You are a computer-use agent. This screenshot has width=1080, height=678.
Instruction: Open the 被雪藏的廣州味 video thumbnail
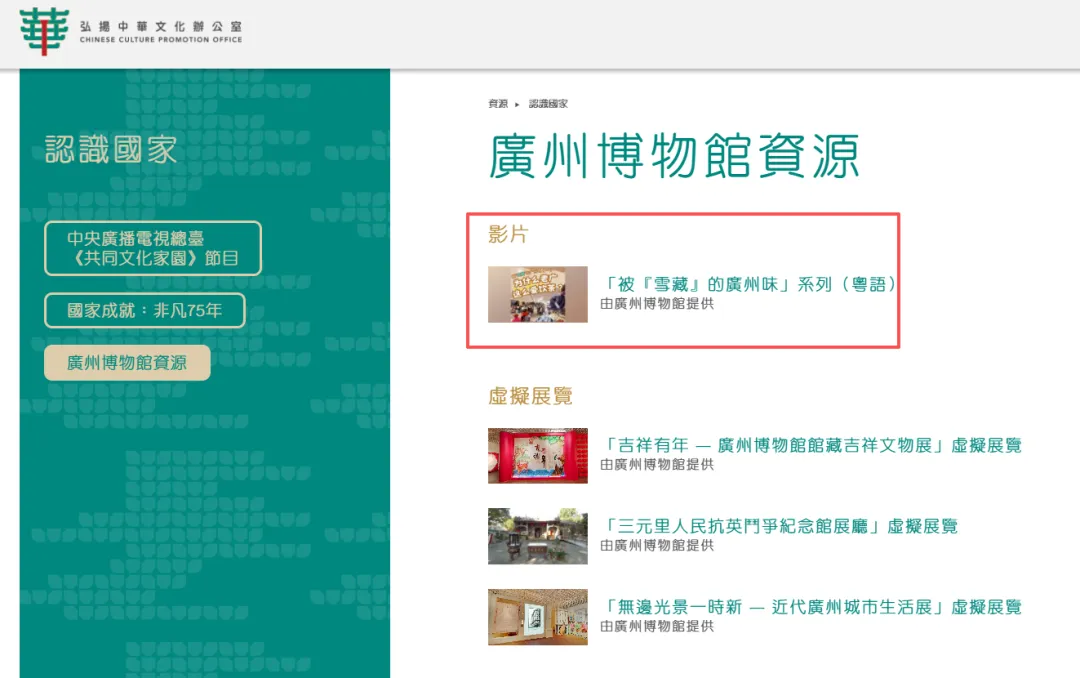[x=538, y=294]
